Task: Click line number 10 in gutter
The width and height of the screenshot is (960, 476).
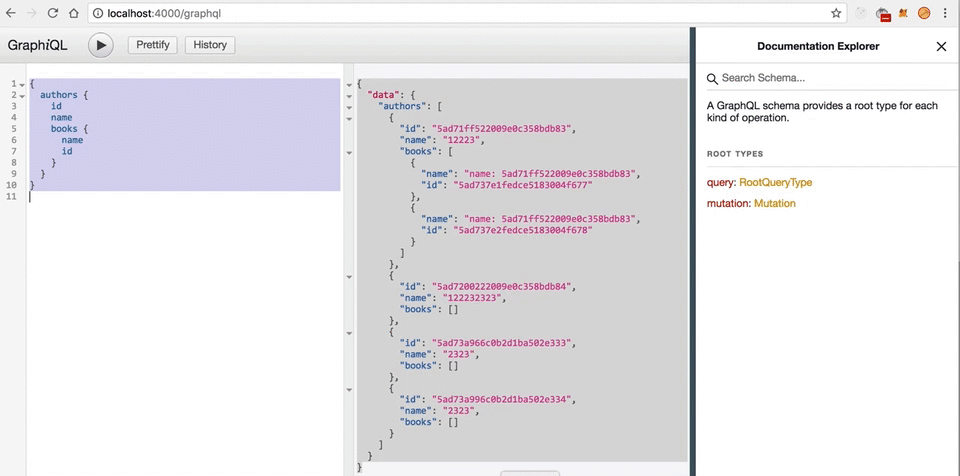Action: (10, 185)
